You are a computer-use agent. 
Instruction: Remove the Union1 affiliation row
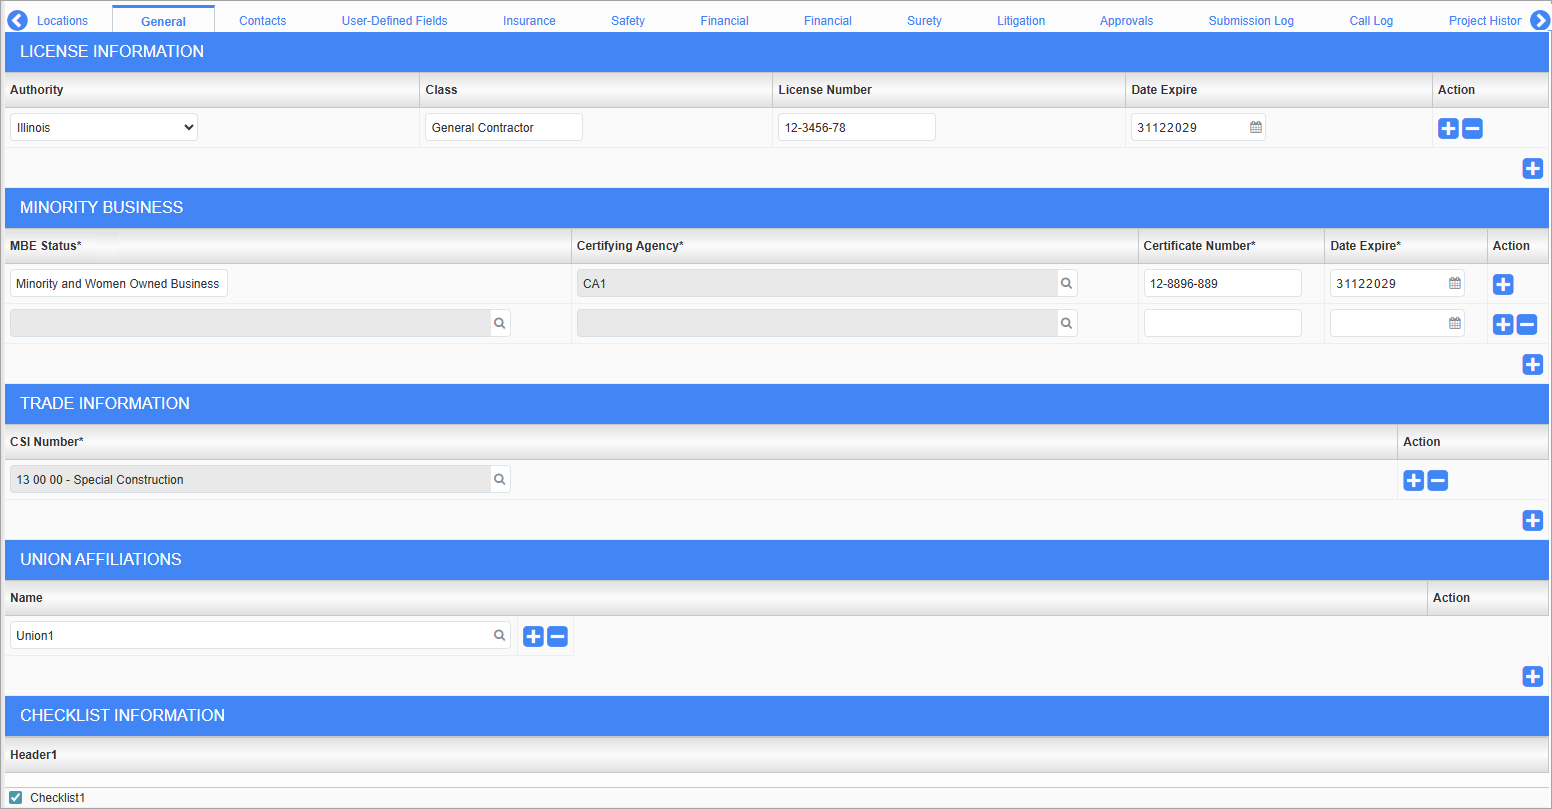tap(558, 636)
